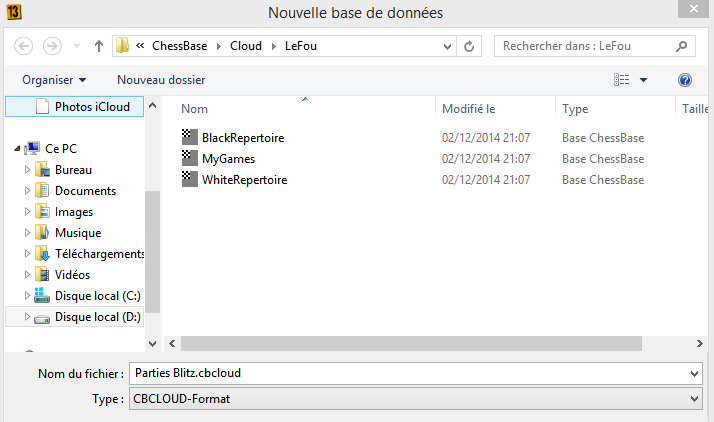Click the horizontal scrollbar thumb
This screenshot has width=714, height=422.
point(411,344)
